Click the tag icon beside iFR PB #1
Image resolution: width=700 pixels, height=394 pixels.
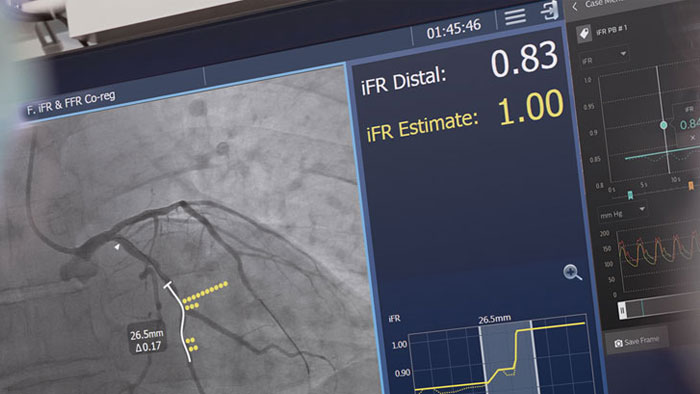pyautogui.click(x=583, y=33)
